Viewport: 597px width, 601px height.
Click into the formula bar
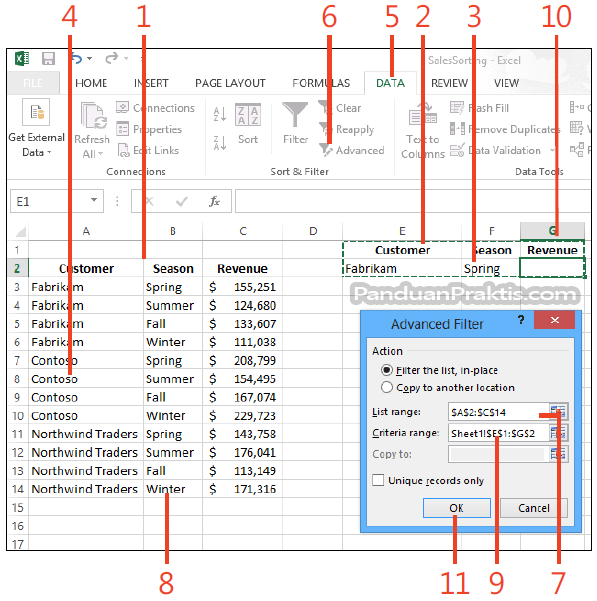[413, 201]
